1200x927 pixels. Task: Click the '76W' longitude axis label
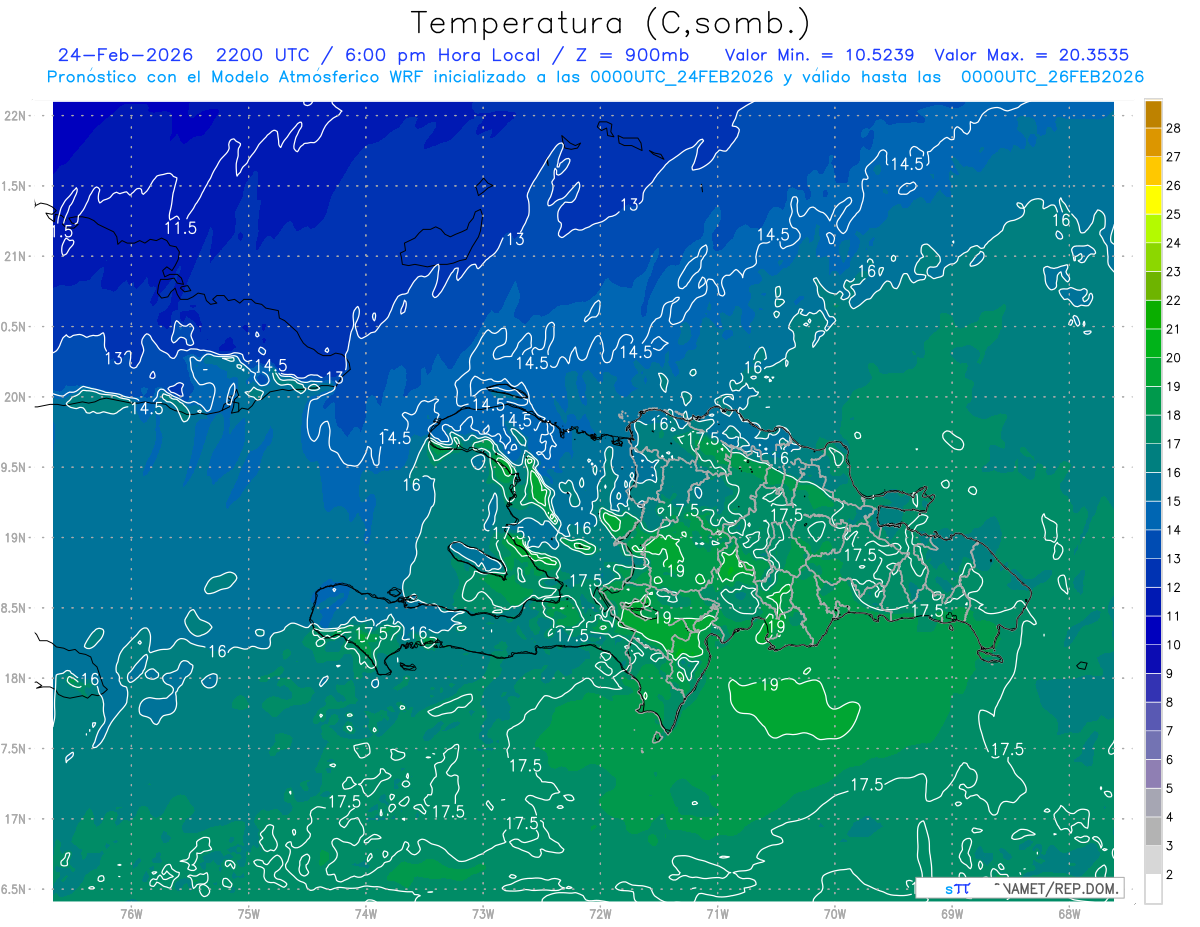131,913
